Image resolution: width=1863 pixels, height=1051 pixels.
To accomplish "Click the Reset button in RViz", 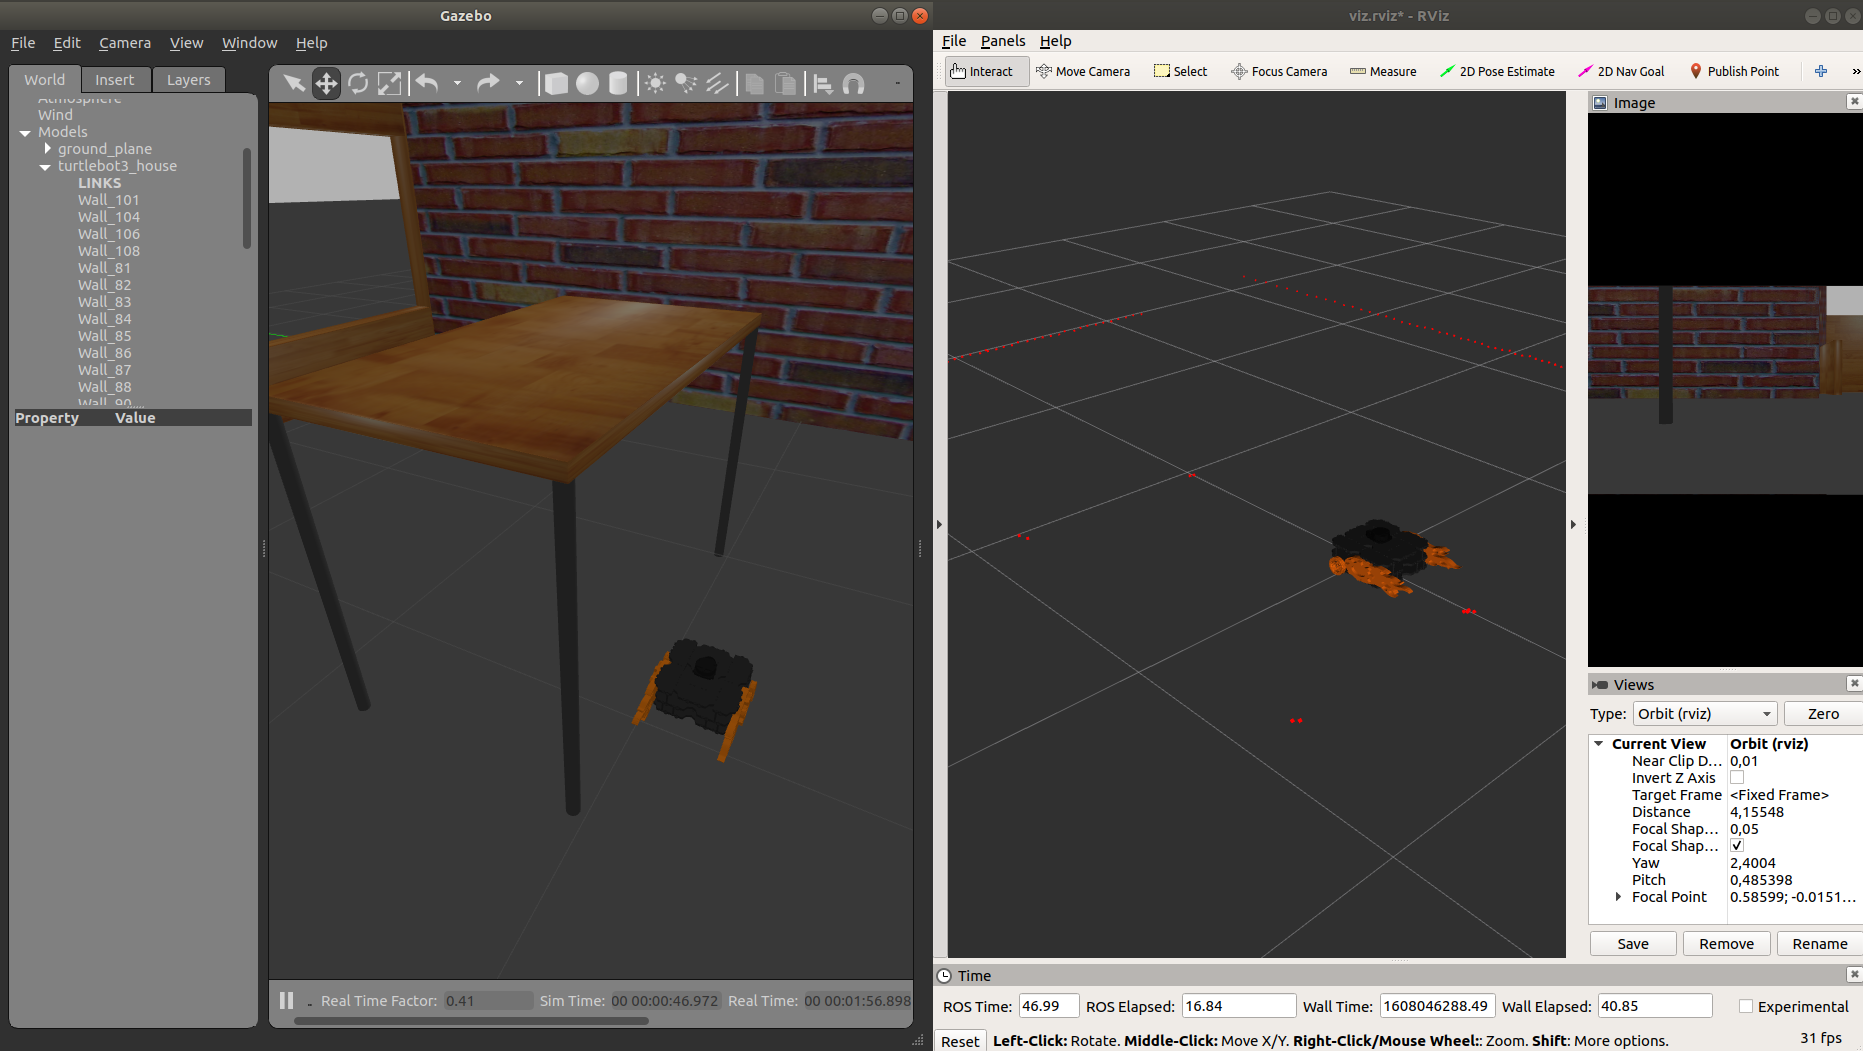I will (960, 1041).
